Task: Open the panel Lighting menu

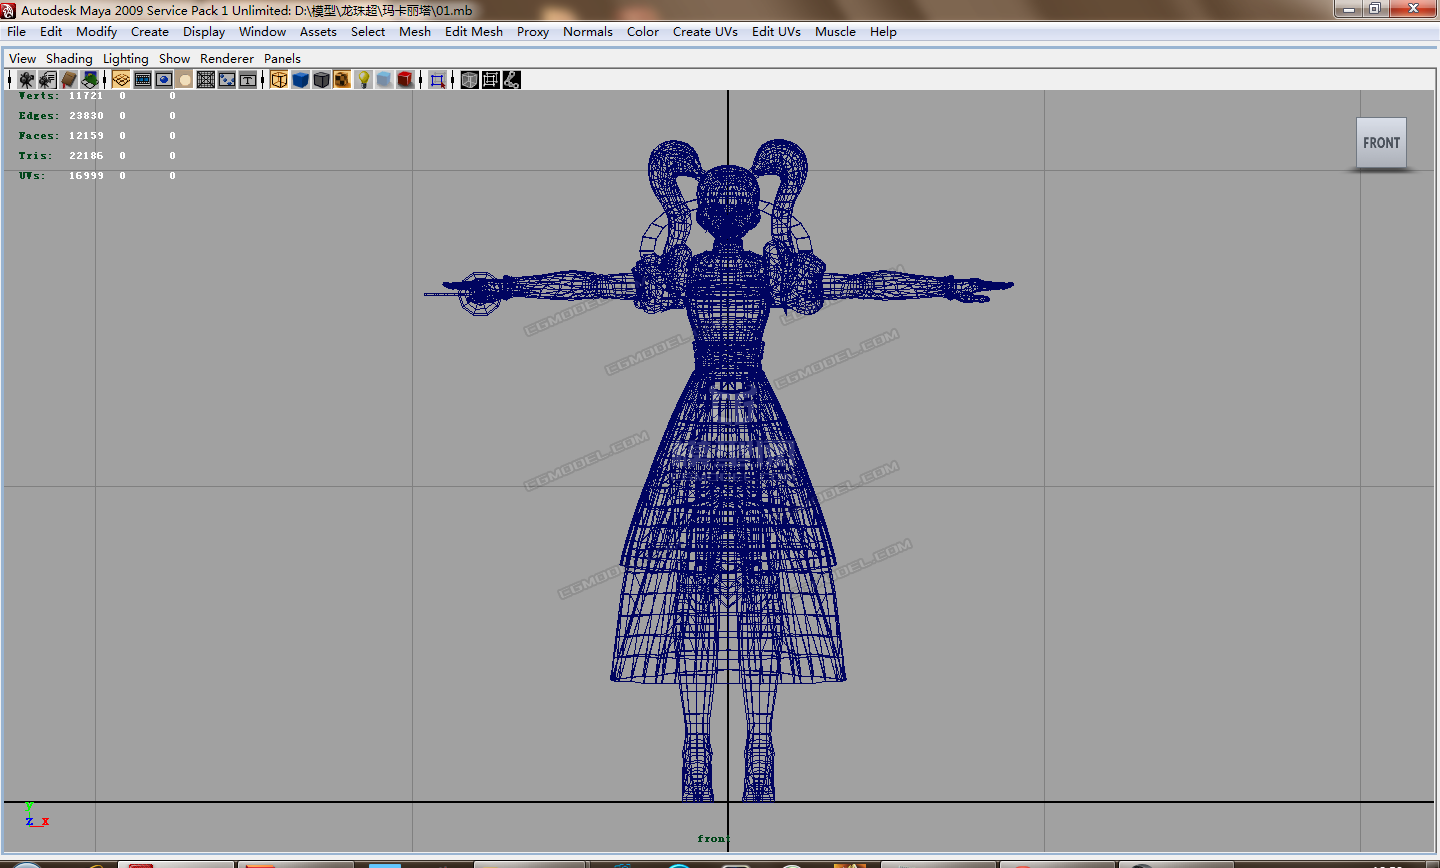Action: coord(125,58)
